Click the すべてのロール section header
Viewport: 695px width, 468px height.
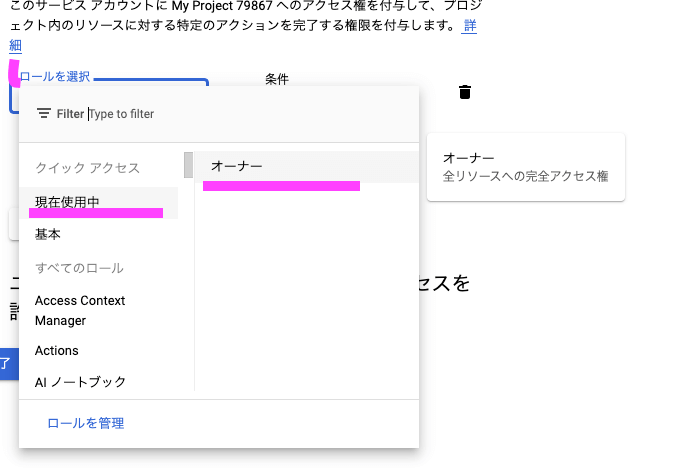click(x=80, y=268)
